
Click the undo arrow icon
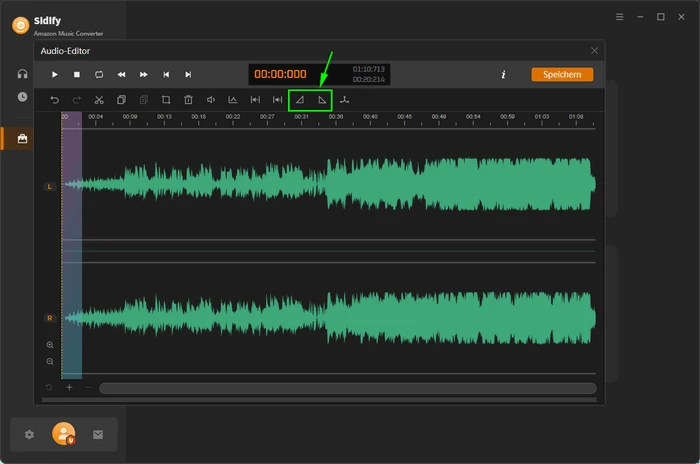pos(55,100)
